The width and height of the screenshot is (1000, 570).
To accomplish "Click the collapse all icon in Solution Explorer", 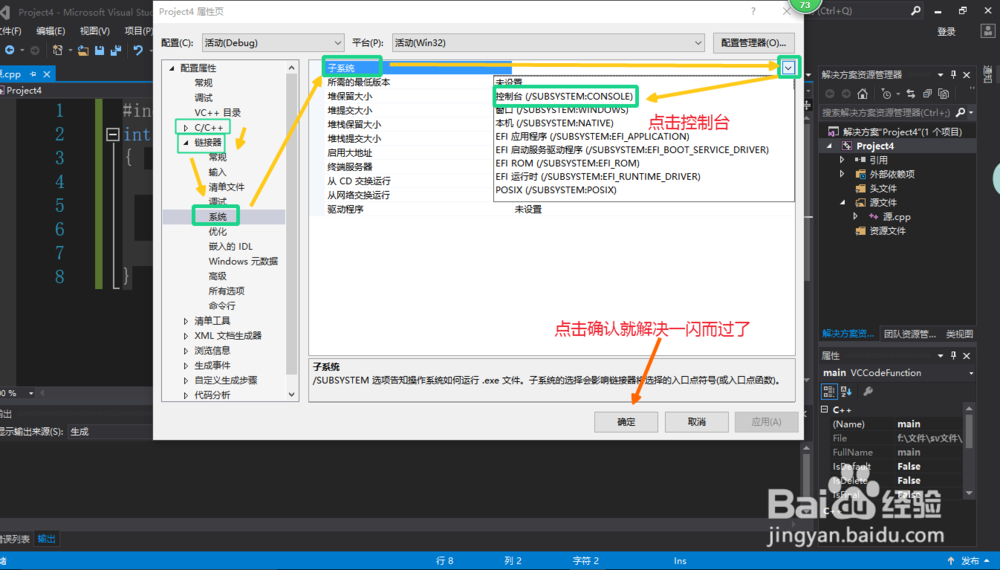I will [928, 94].
